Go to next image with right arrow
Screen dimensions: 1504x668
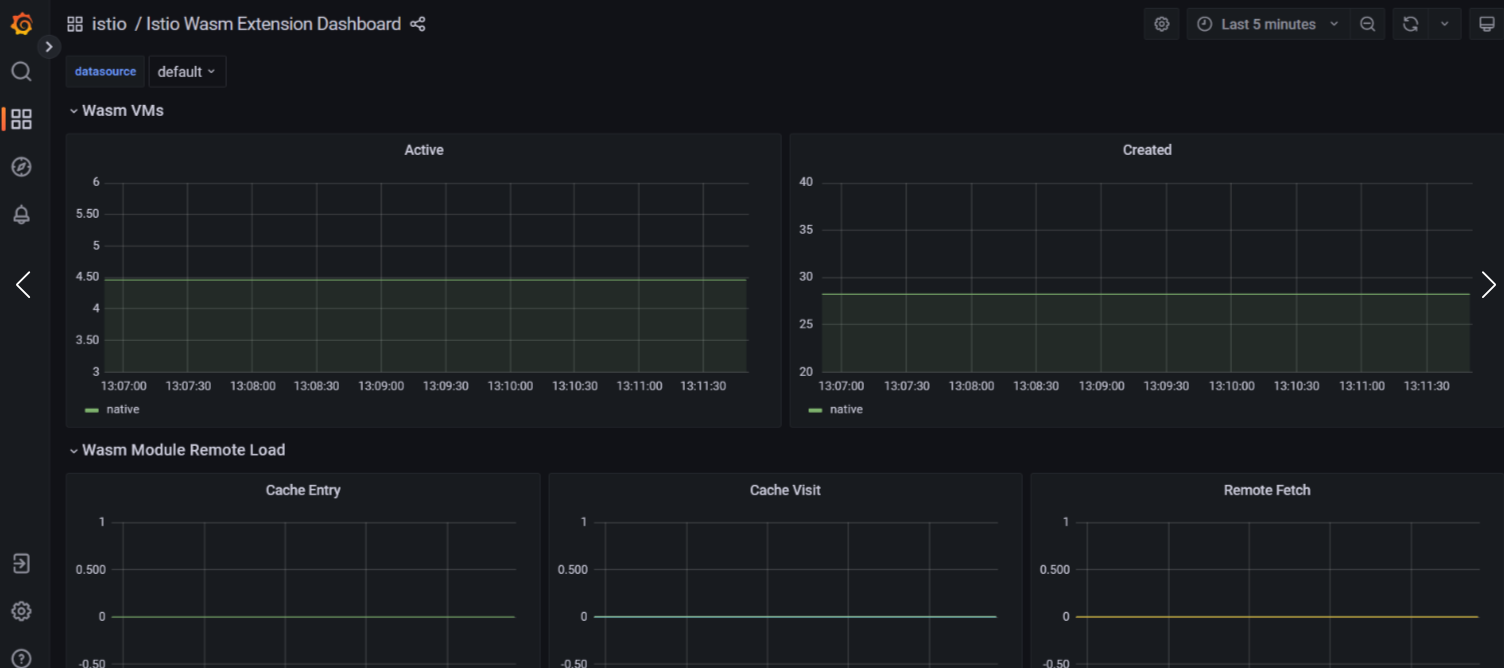coord(1488,285)
